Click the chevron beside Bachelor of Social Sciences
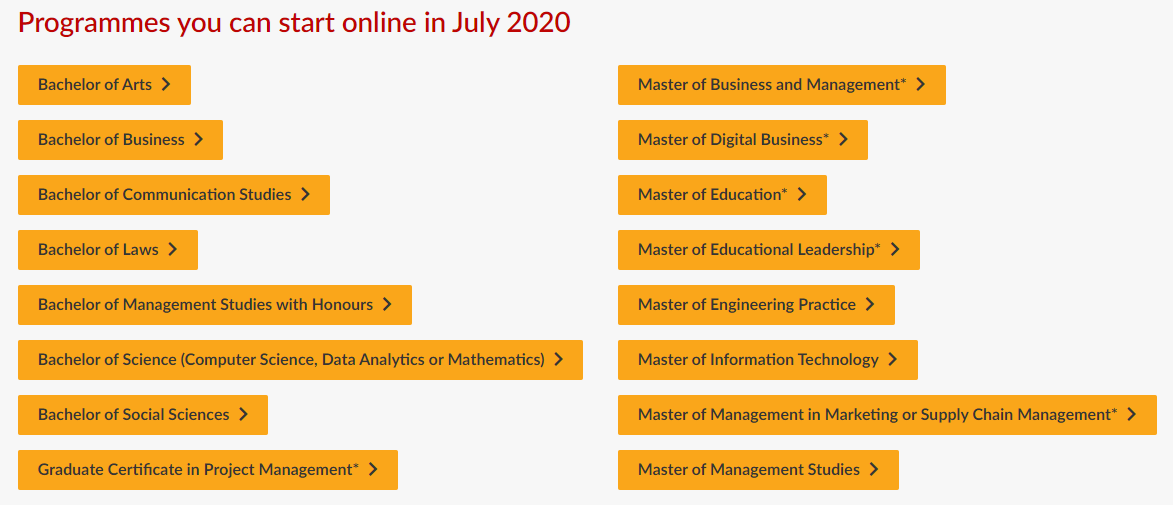 (243, 415)
